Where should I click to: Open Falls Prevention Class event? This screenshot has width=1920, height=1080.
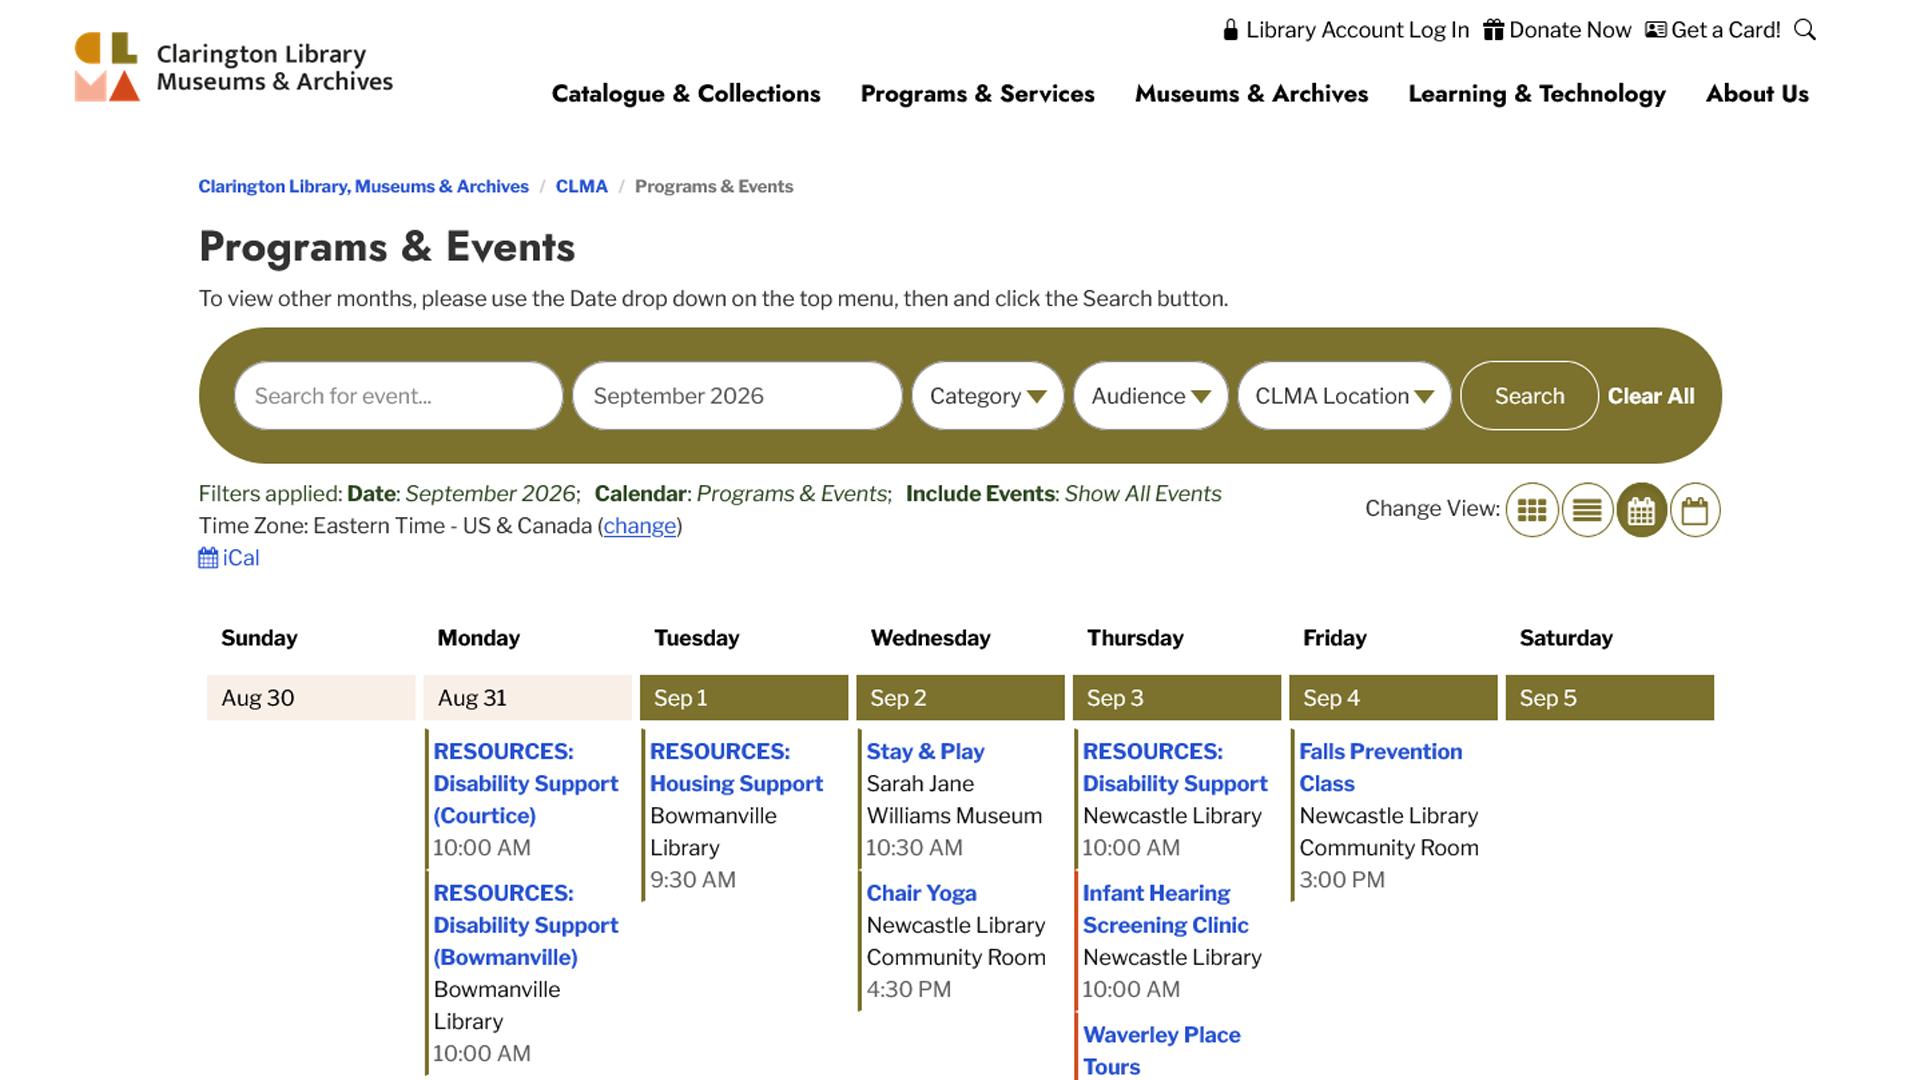(x=1380, y=767)
